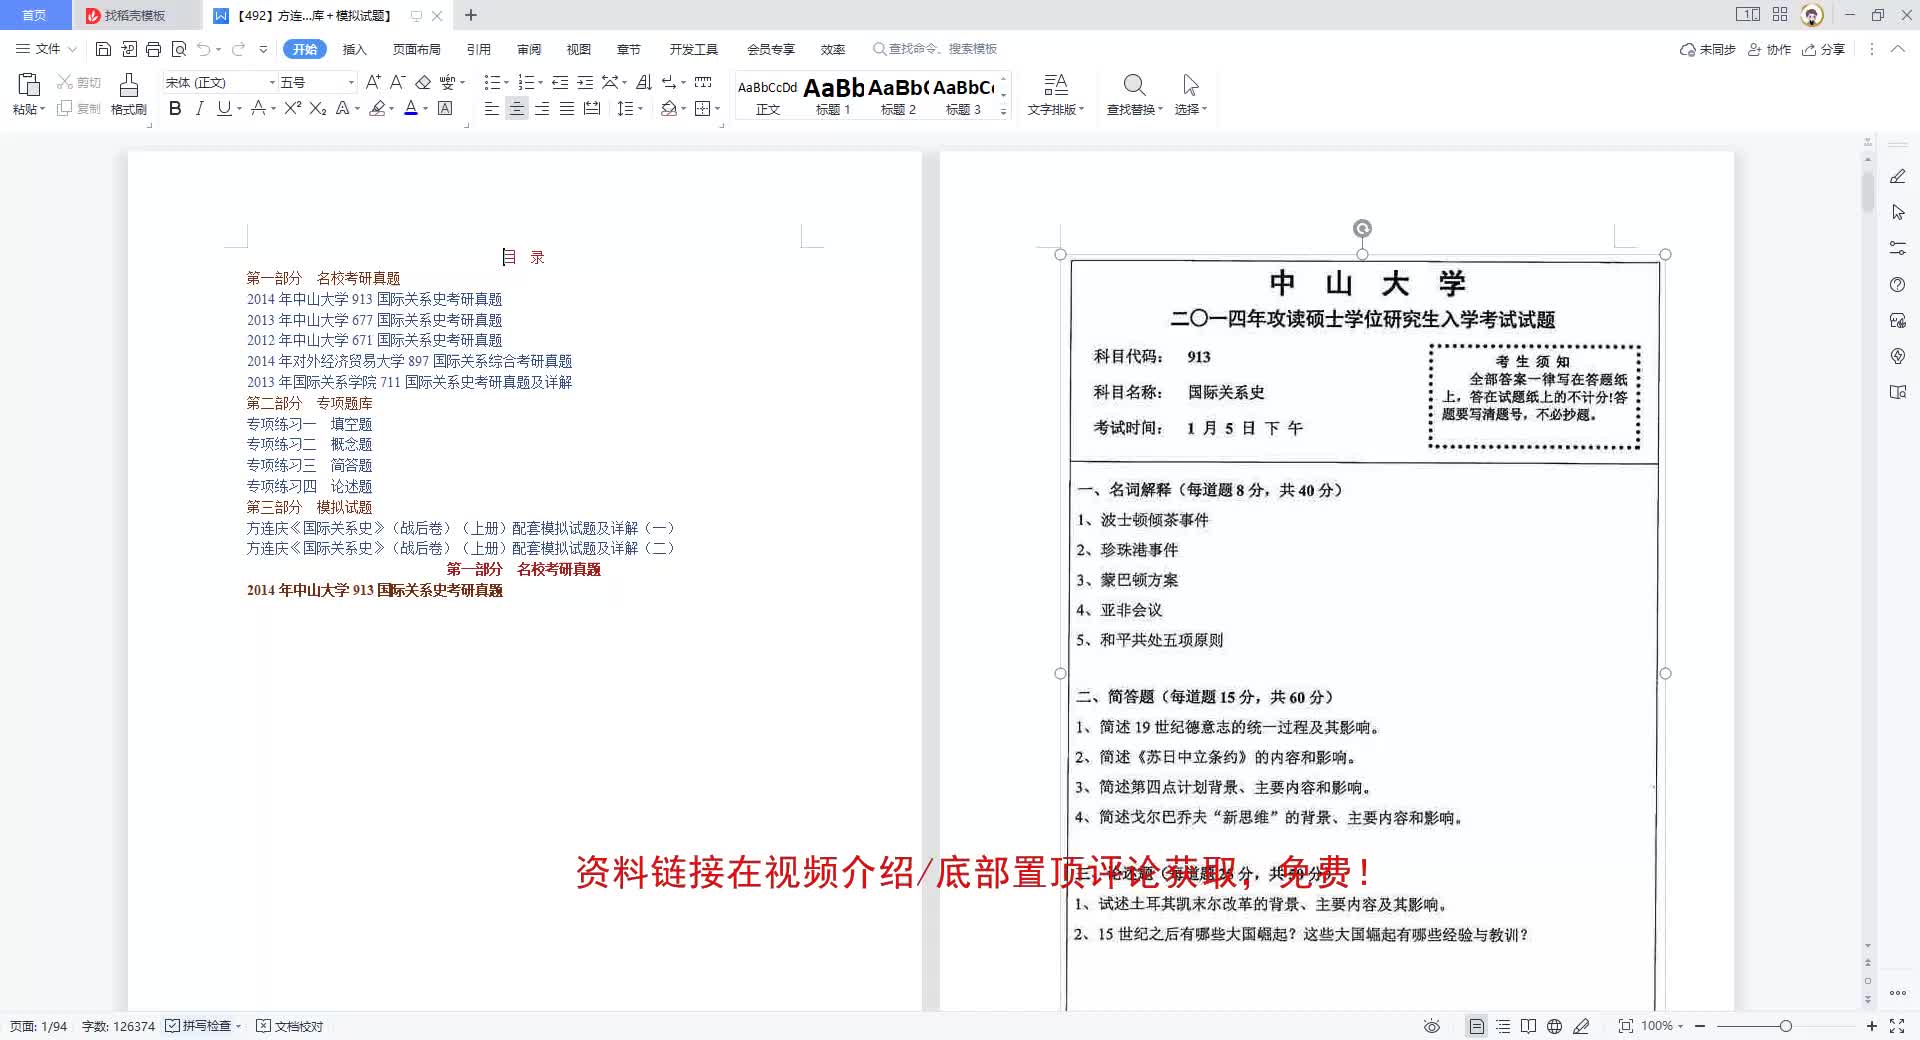The height and width of the screenshot is (1040, 1920).
Task: Click the Save icon in quick access toolbar
Action: tap(103, 49)
